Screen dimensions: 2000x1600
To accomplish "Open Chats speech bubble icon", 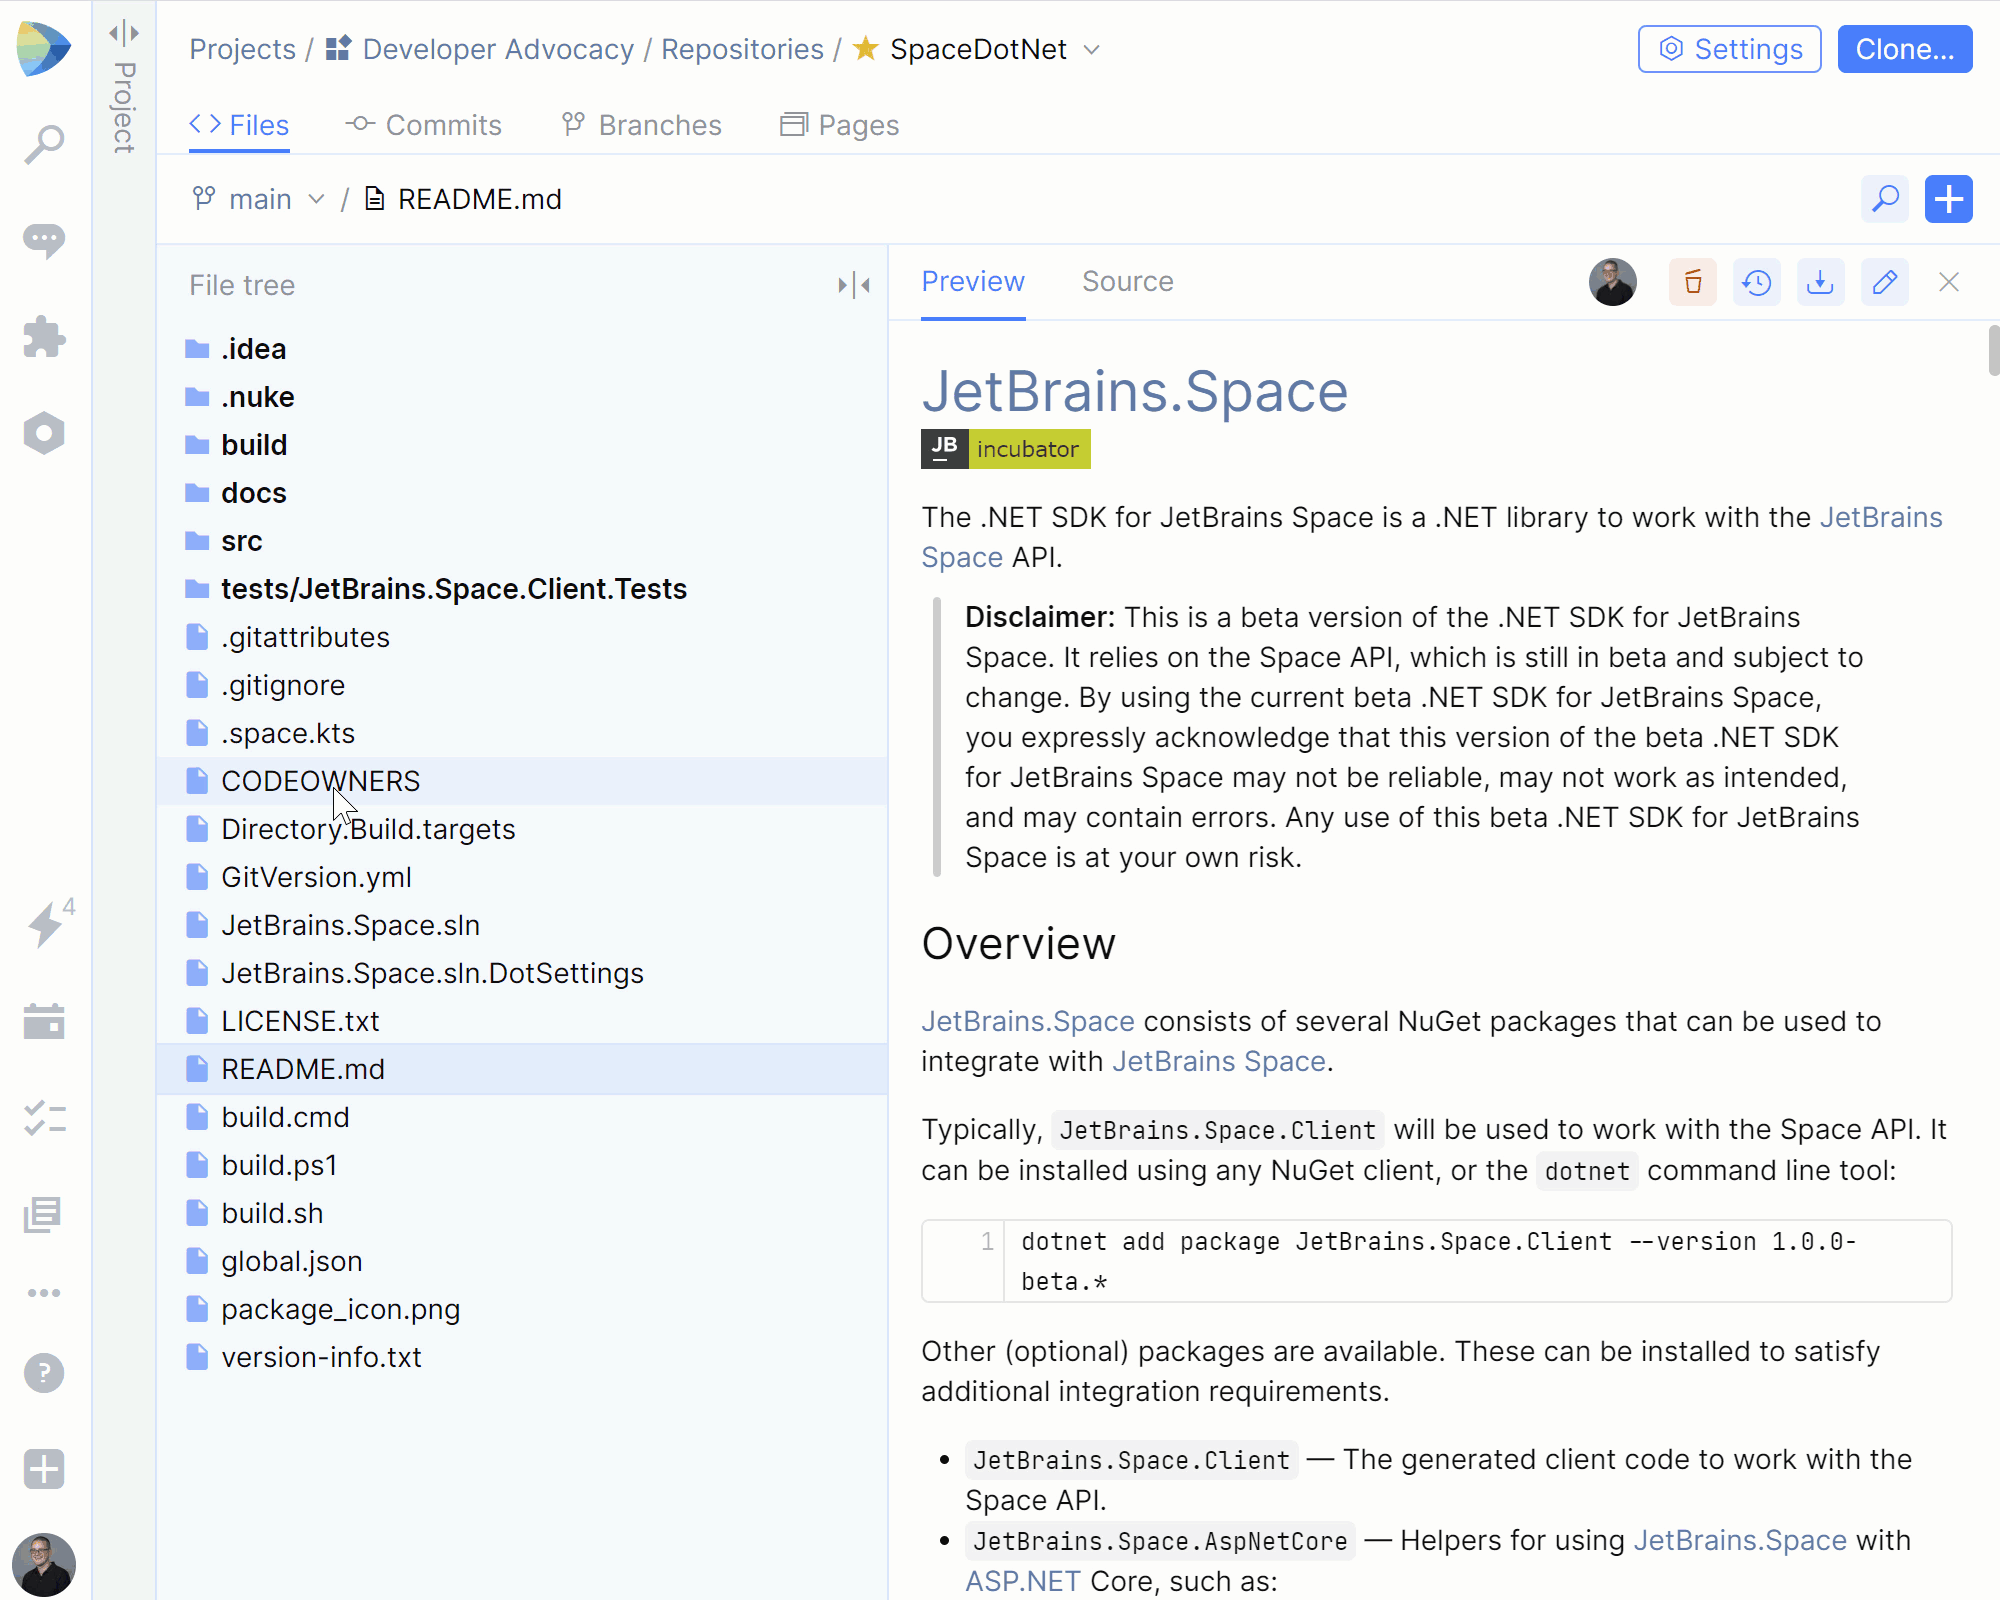I will tap(44, 240).
